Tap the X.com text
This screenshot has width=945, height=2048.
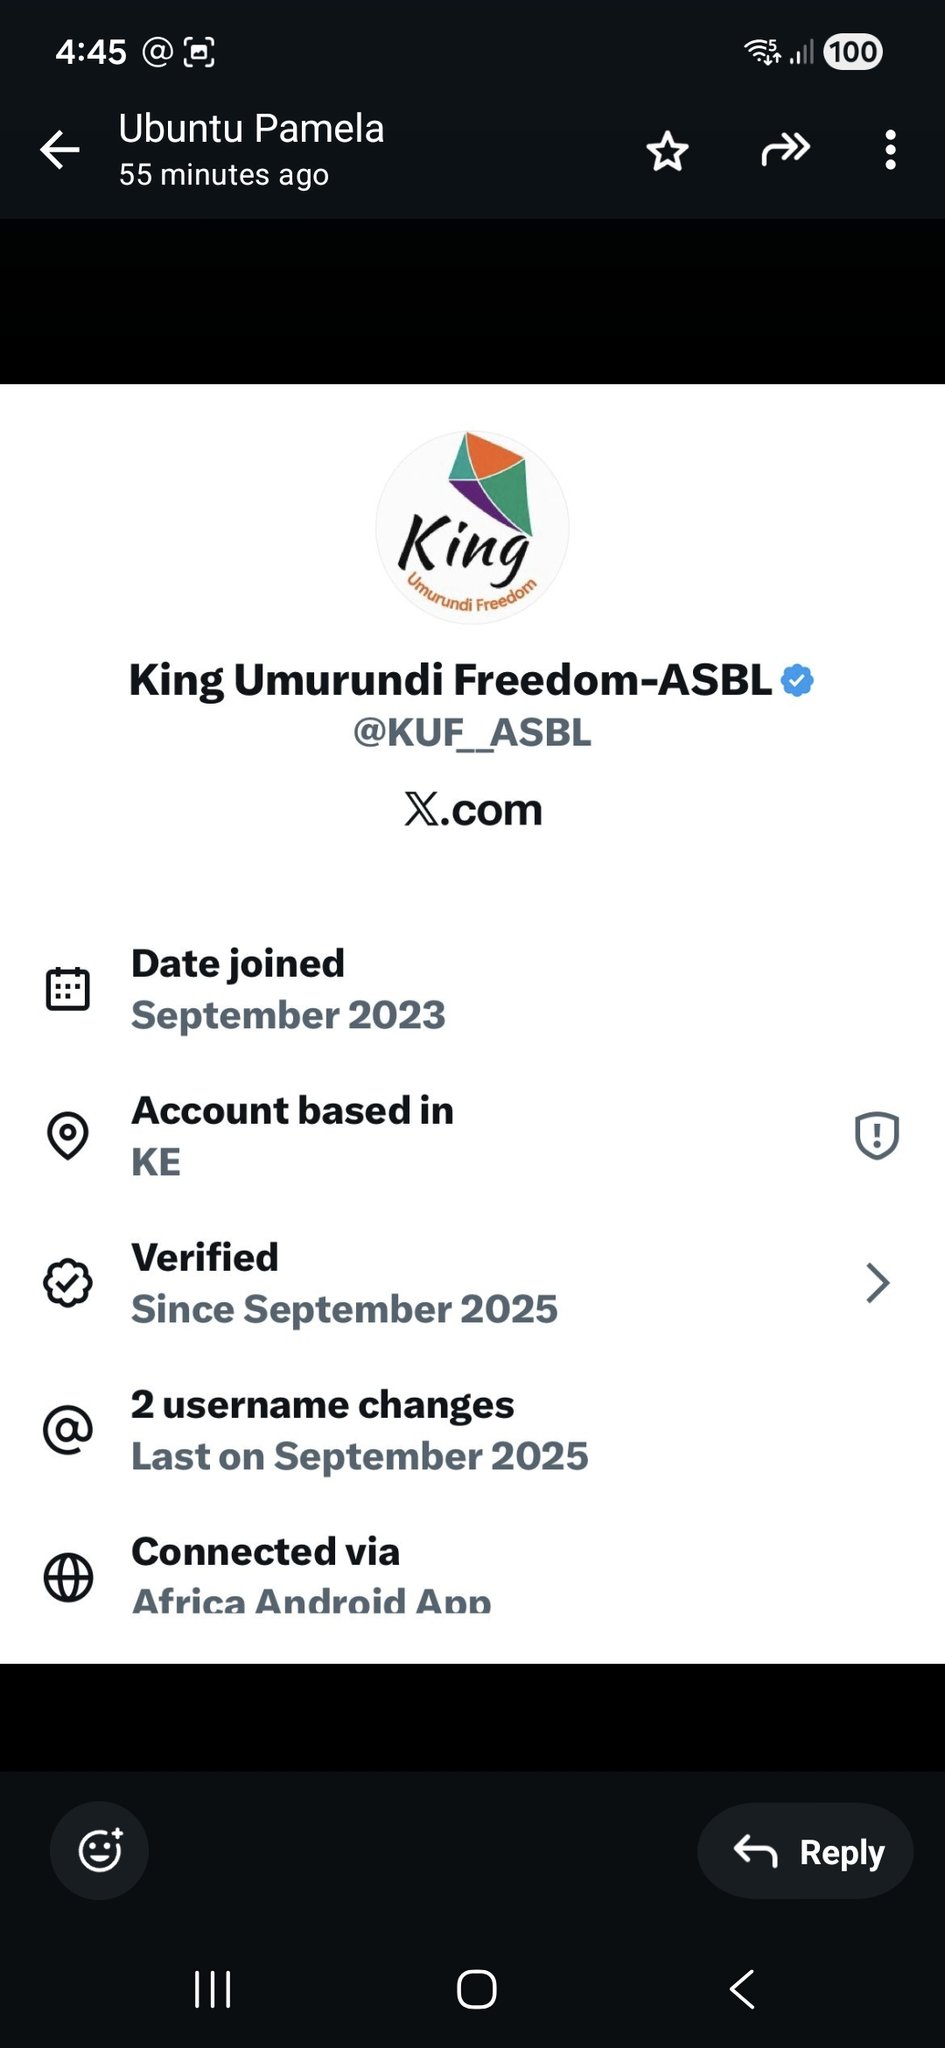coord(473,810)
